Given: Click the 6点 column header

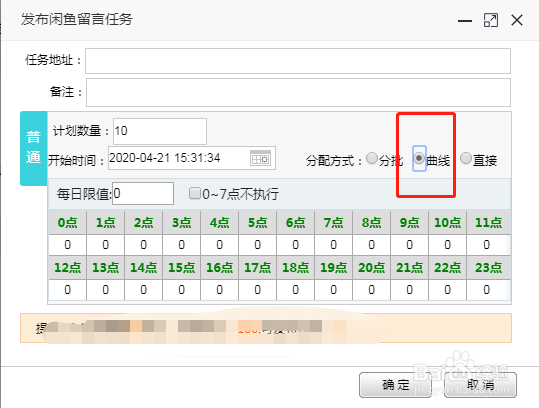Looking at the screenshot, I should click(295, 223).
